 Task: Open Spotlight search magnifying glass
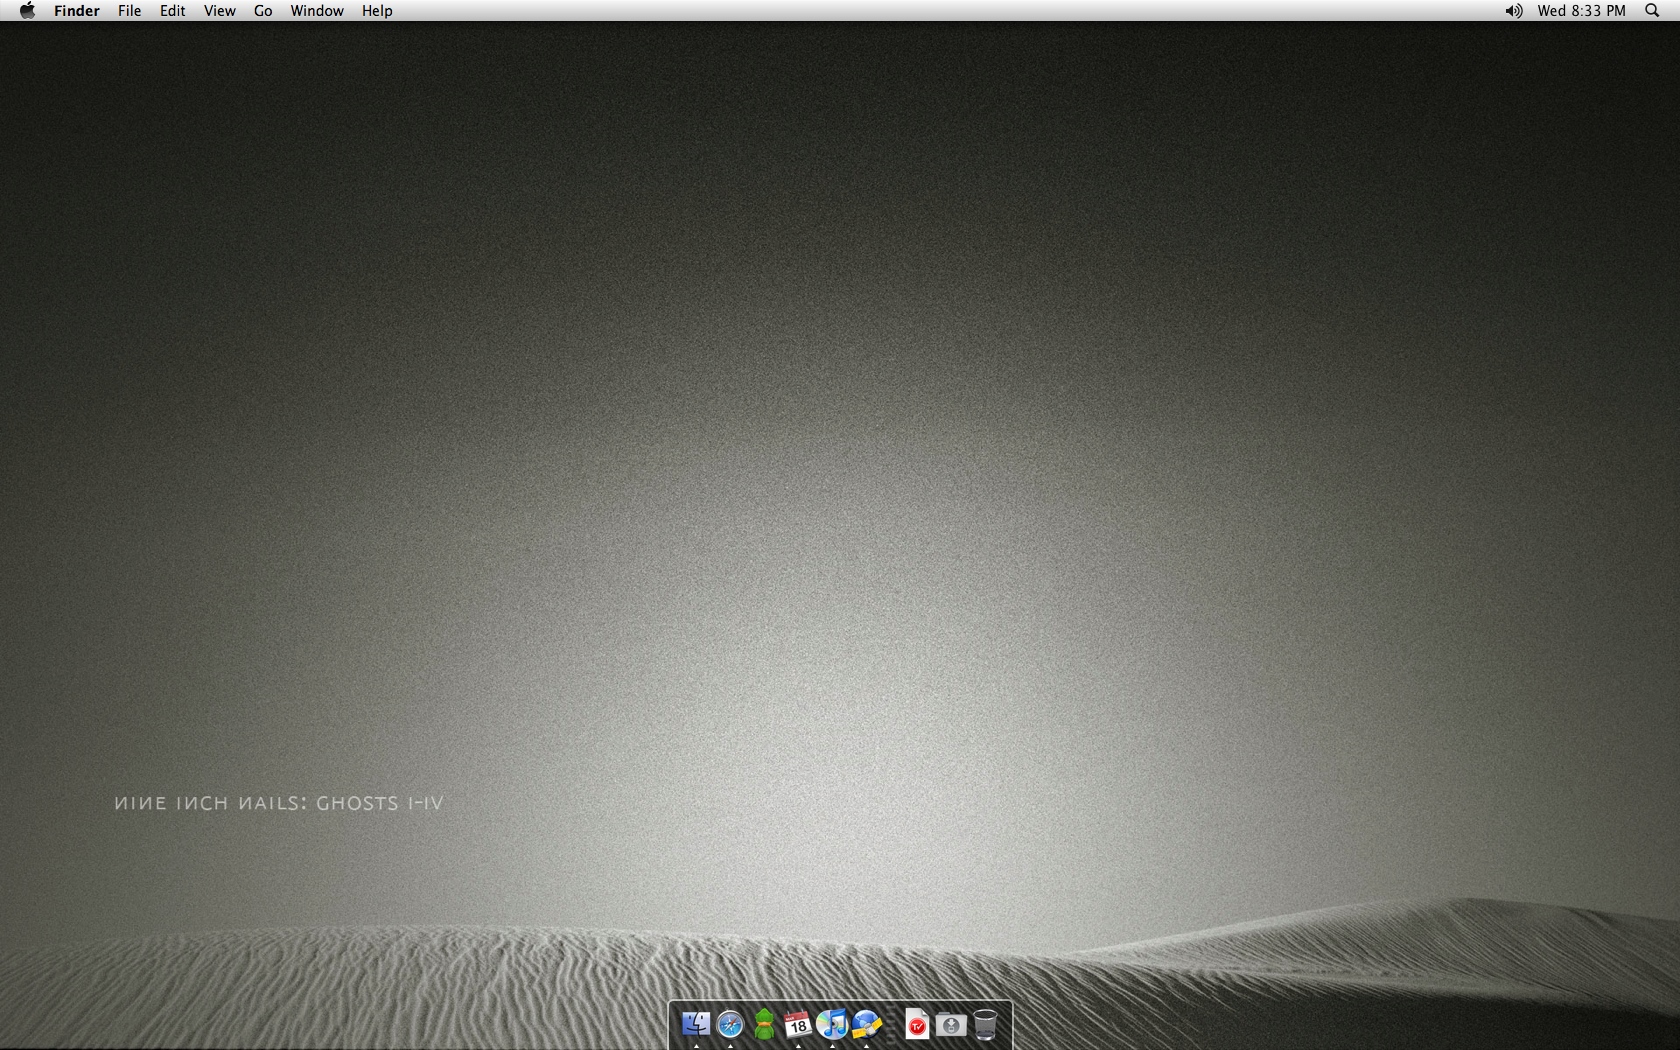tap(1652, 11)
